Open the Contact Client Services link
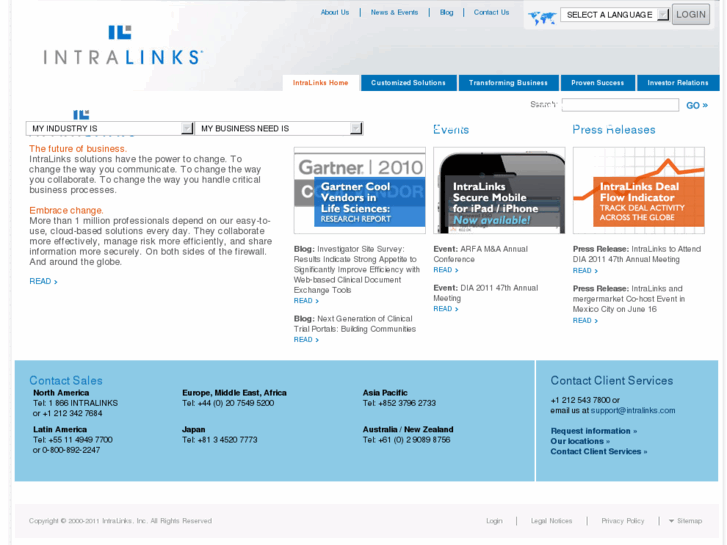727x545 pixels. pos(599,451)
